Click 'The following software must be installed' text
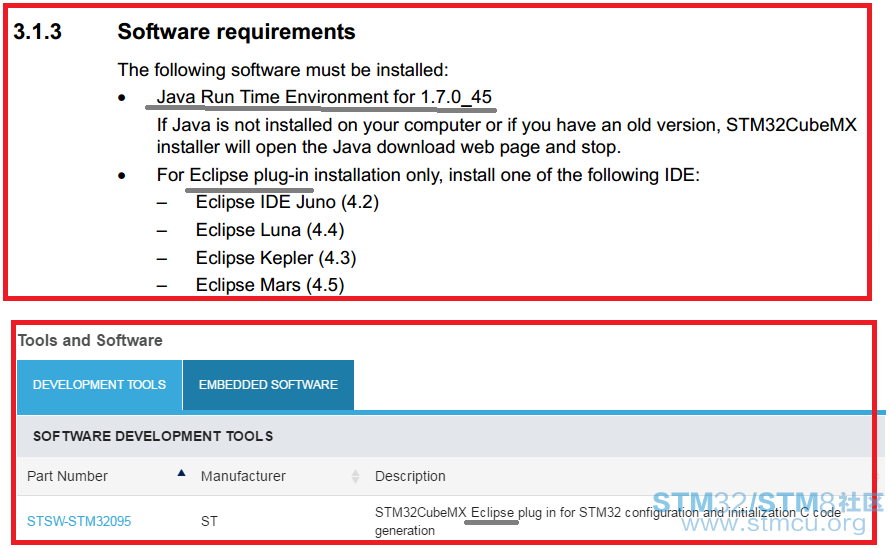 (x=283, y=70)
